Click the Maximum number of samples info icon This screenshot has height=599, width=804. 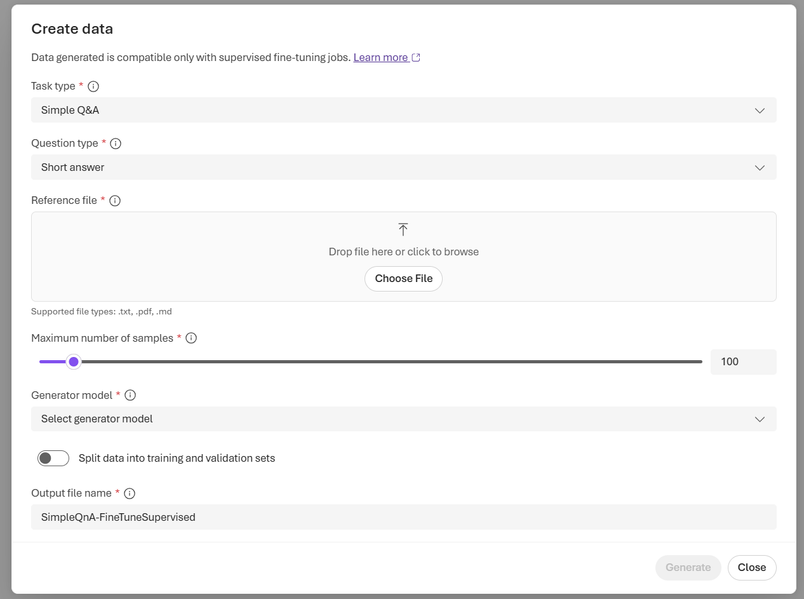point(191,338)
